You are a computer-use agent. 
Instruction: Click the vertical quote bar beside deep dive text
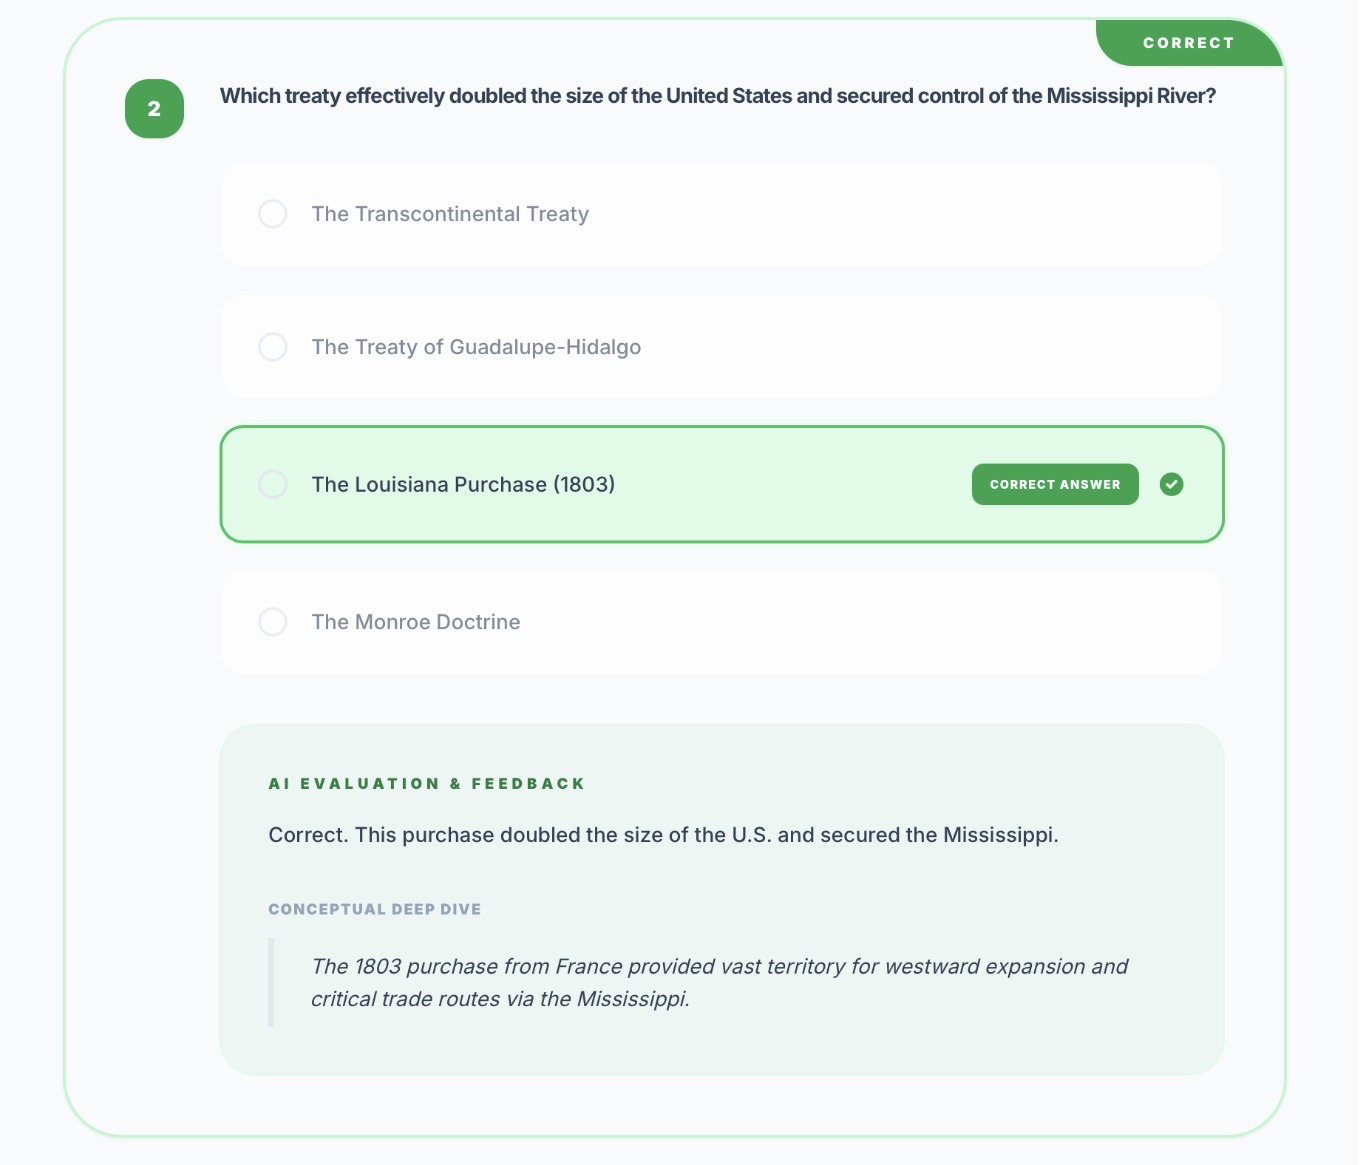click(x=270, y=983)
